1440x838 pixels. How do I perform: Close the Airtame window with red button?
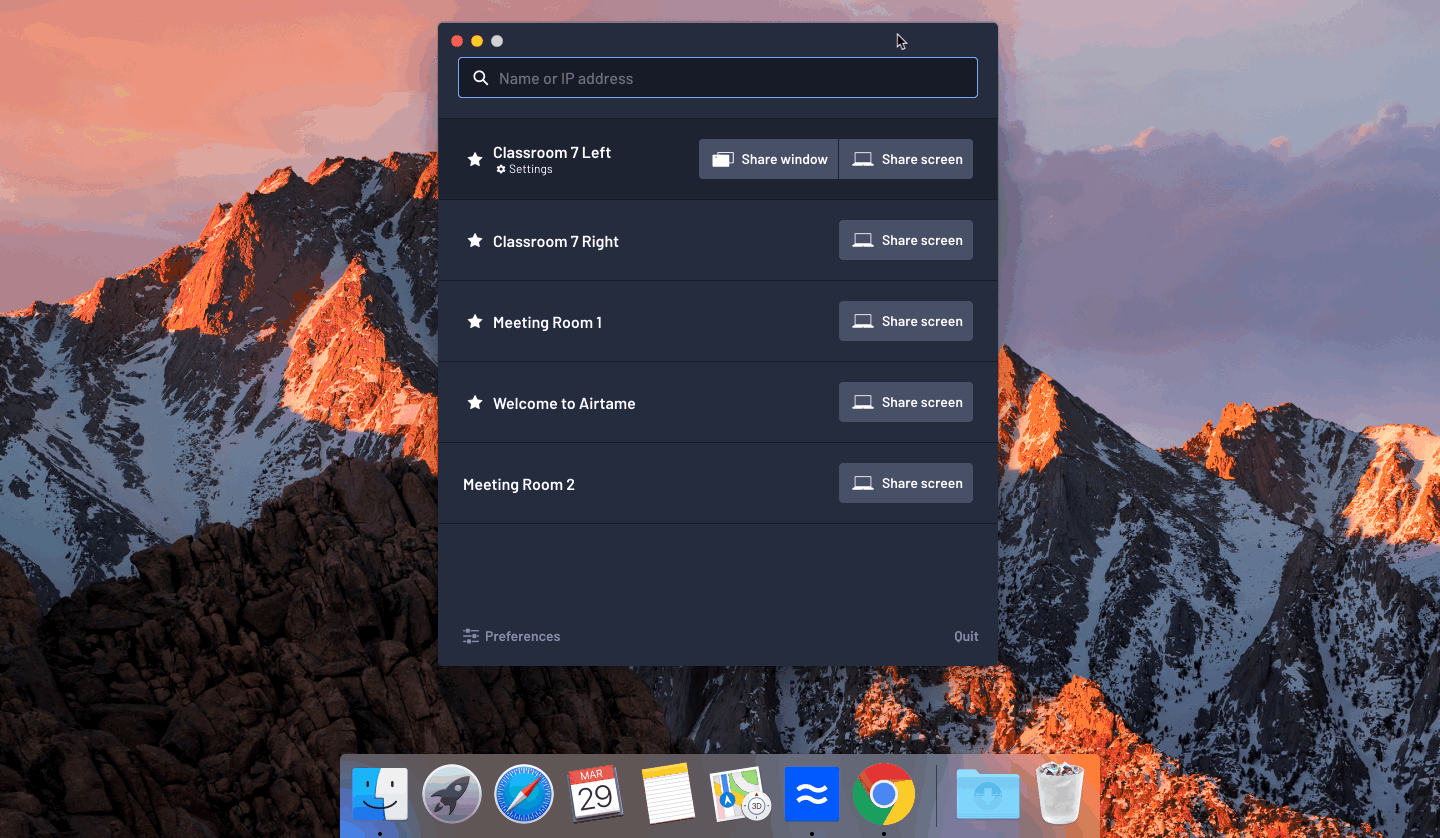pos(457,41)
